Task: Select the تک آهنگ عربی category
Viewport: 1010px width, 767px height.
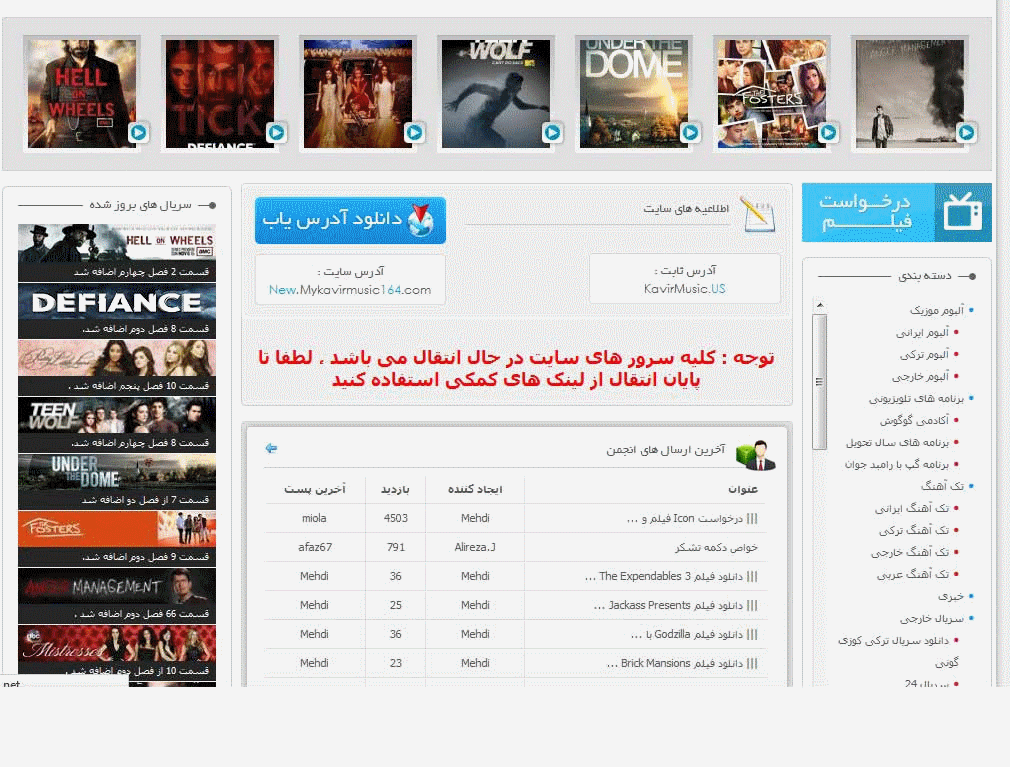Action: (x=913, y=574)
